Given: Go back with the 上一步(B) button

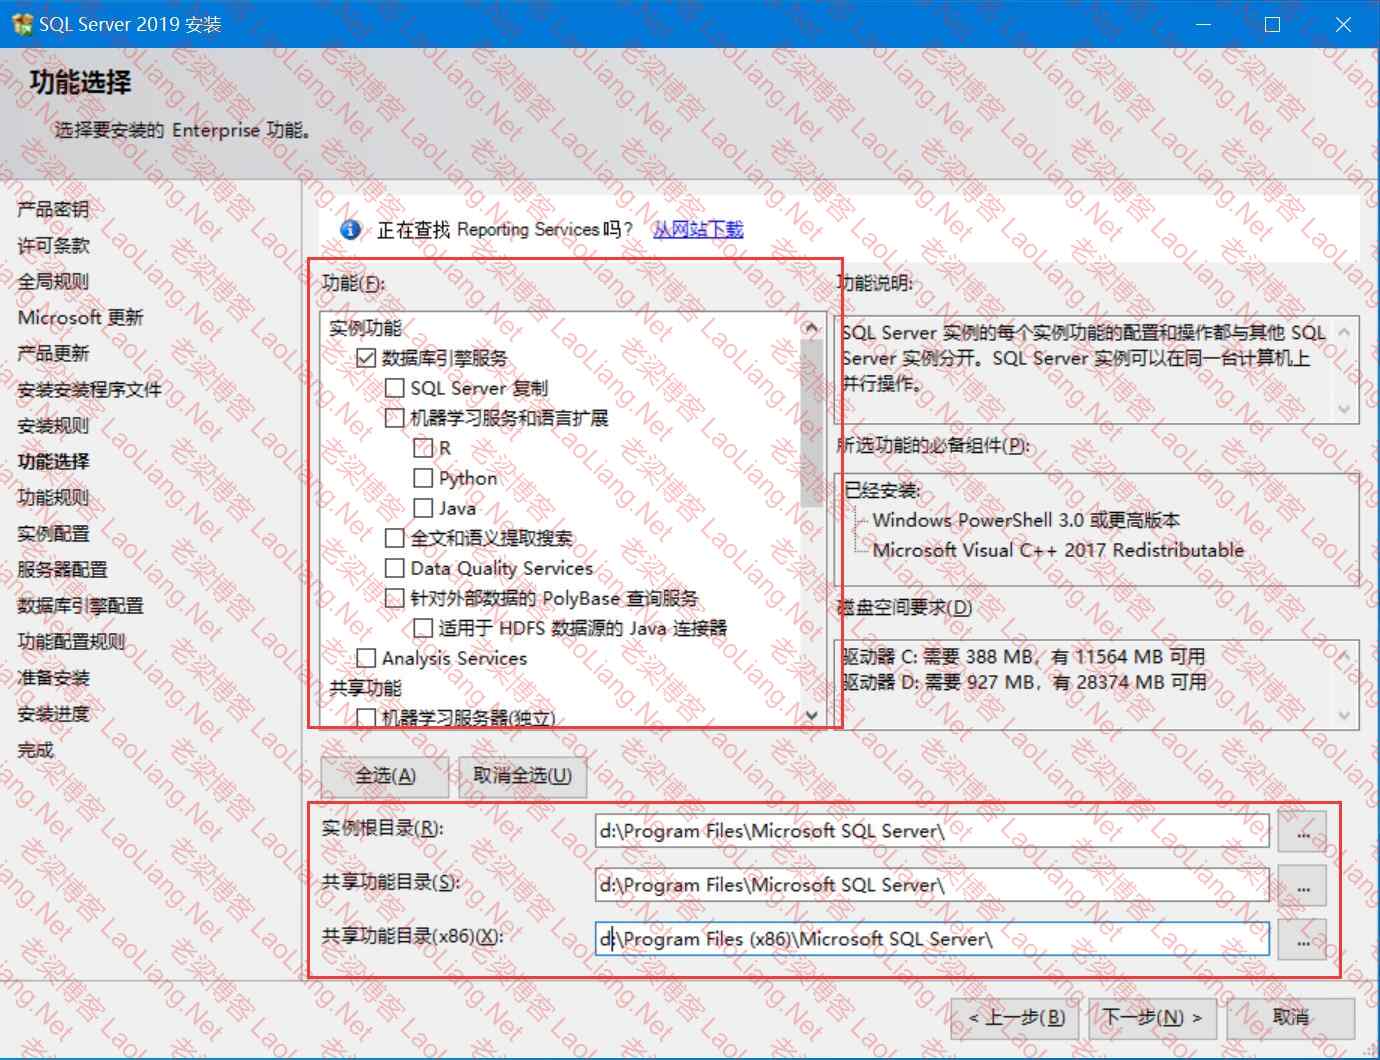Looking at the screenshot, I should tap(1015, 1018).
